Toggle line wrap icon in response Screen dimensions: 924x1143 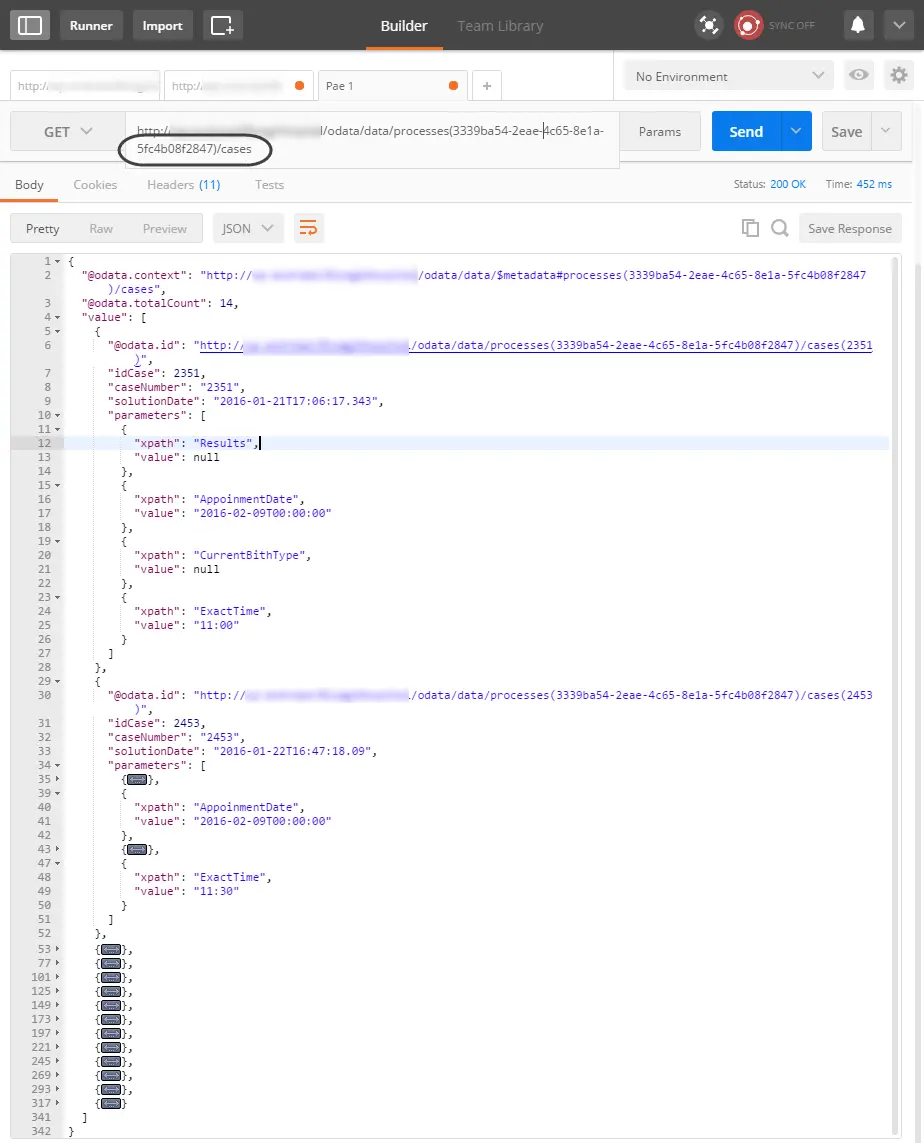pyautogui.click(x=308, y=228)
